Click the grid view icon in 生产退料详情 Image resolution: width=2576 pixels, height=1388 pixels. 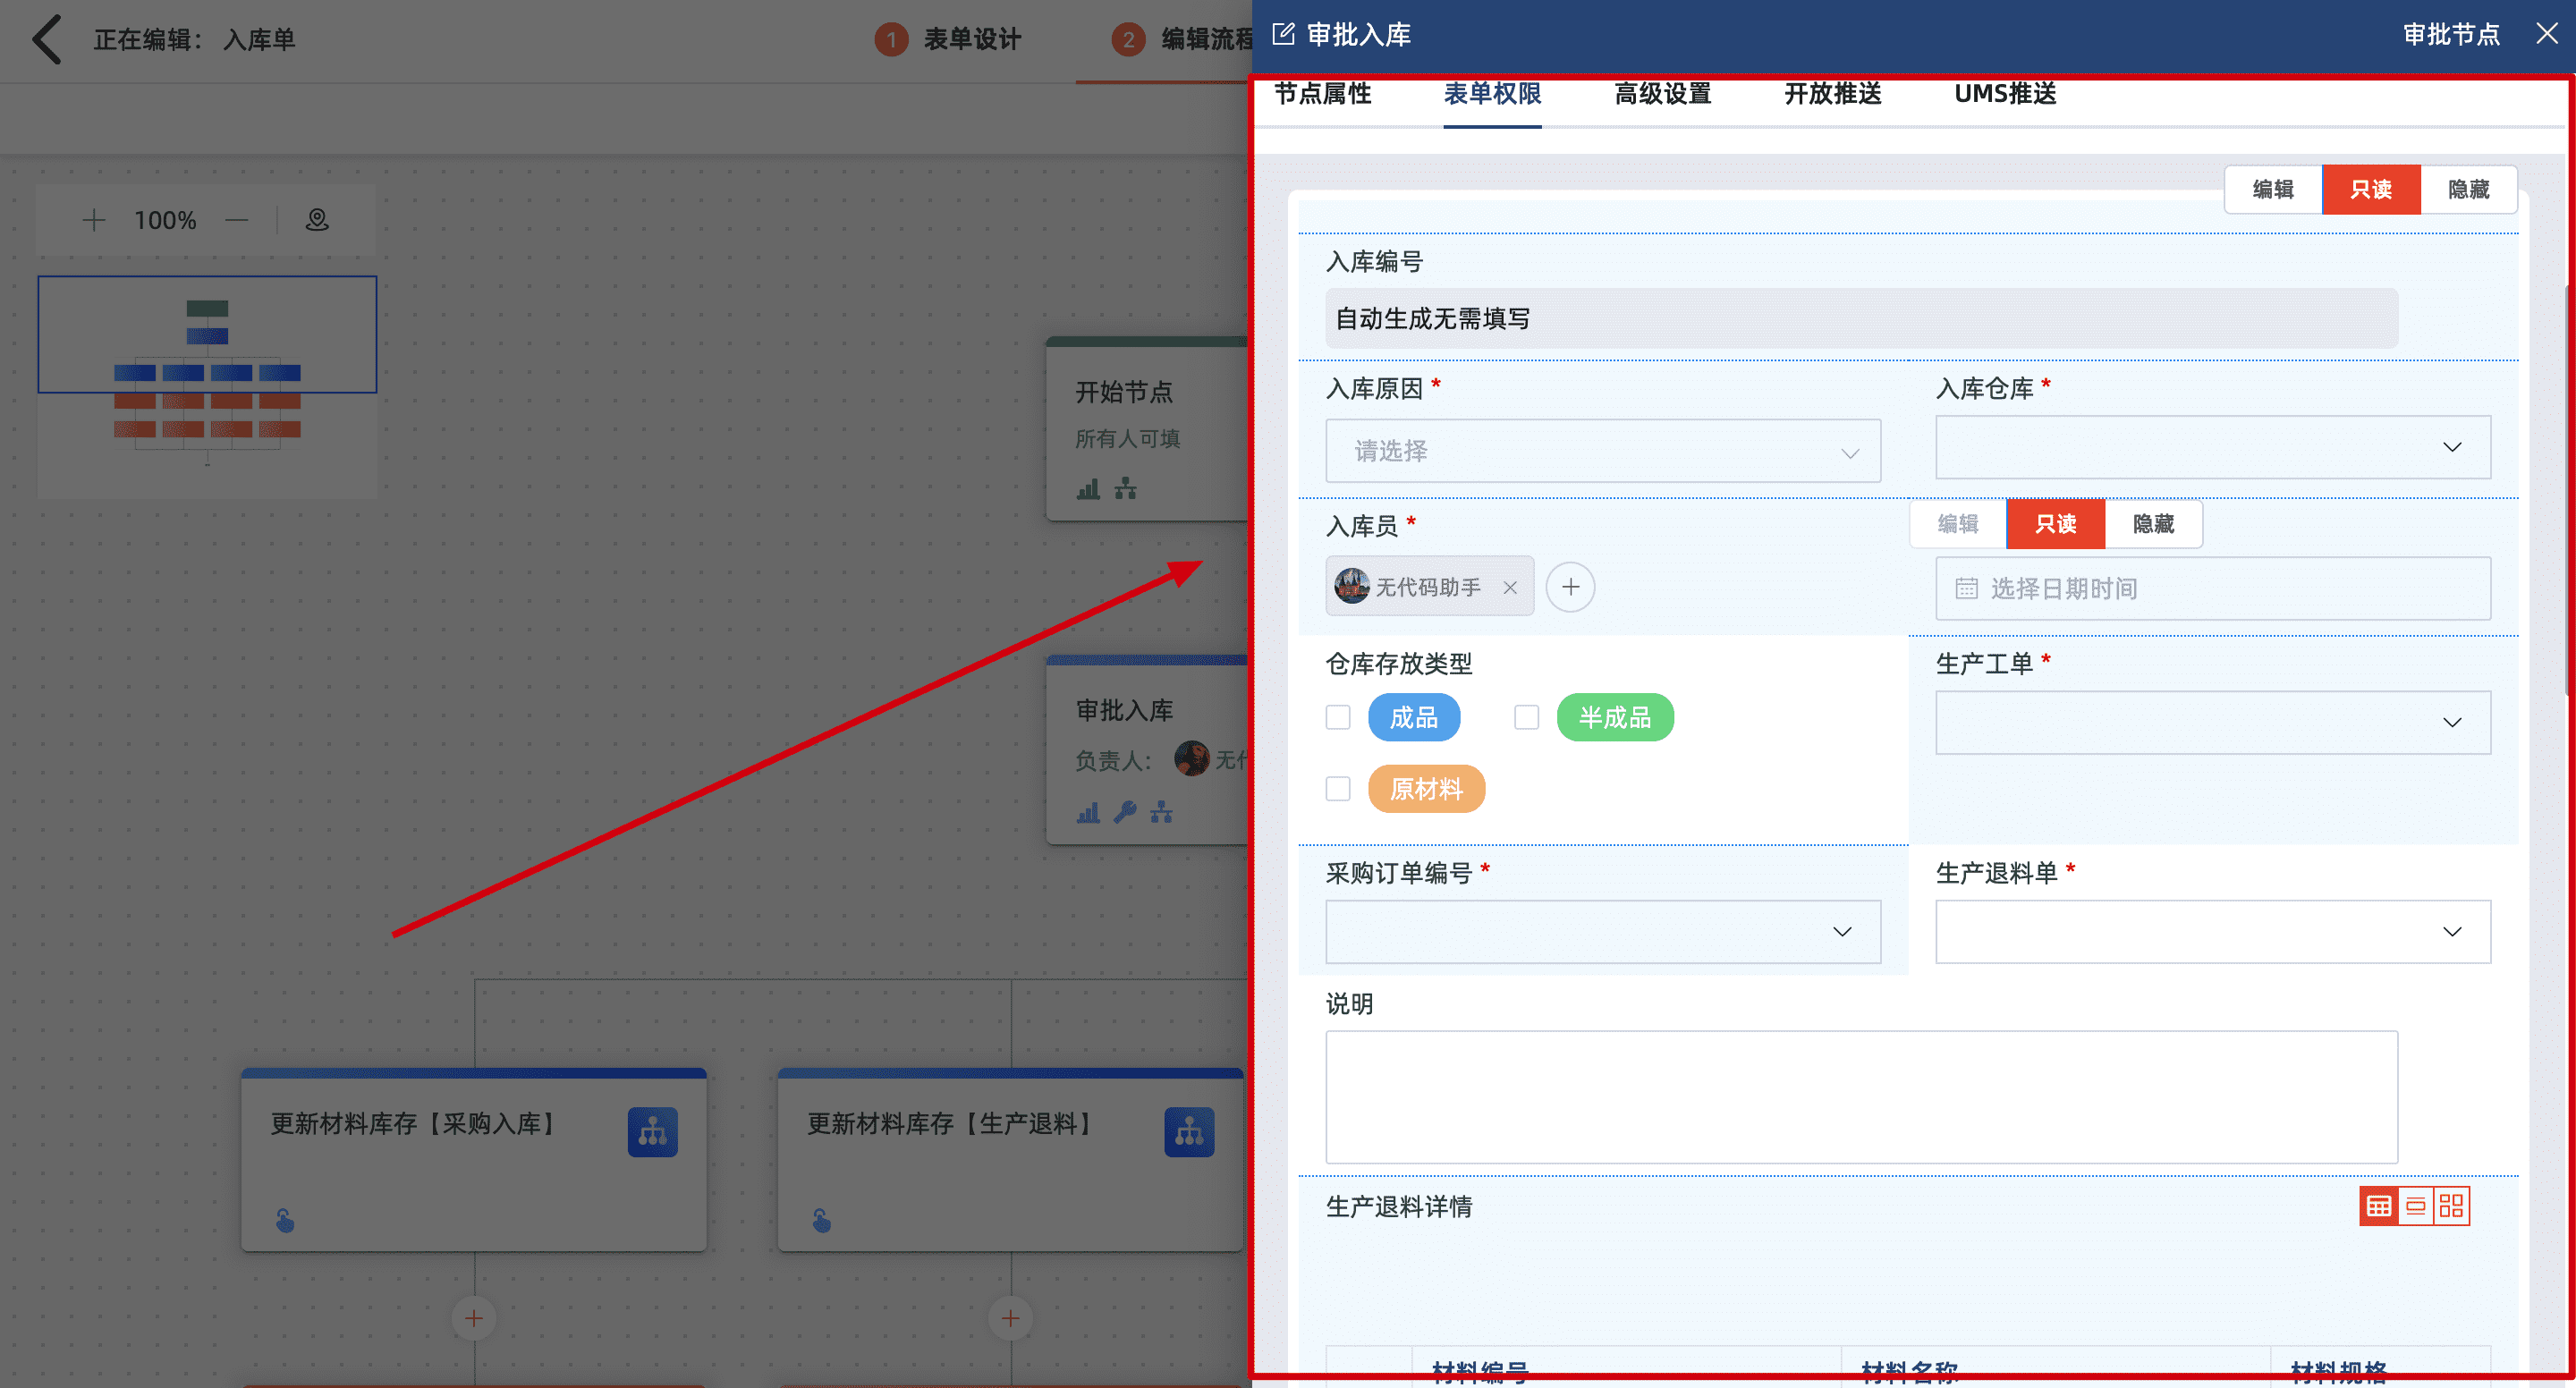(2452, 1206)
